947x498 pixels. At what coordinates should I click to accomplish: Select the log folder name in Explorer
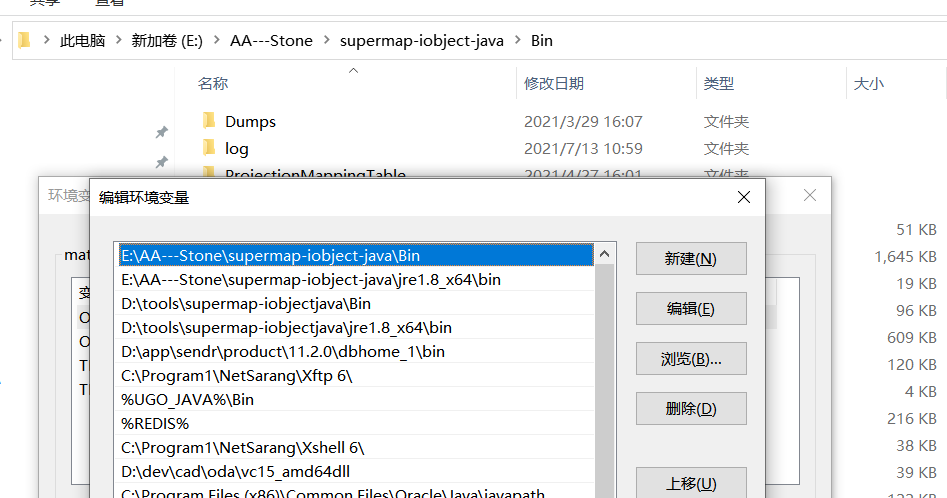click(237, 148)
